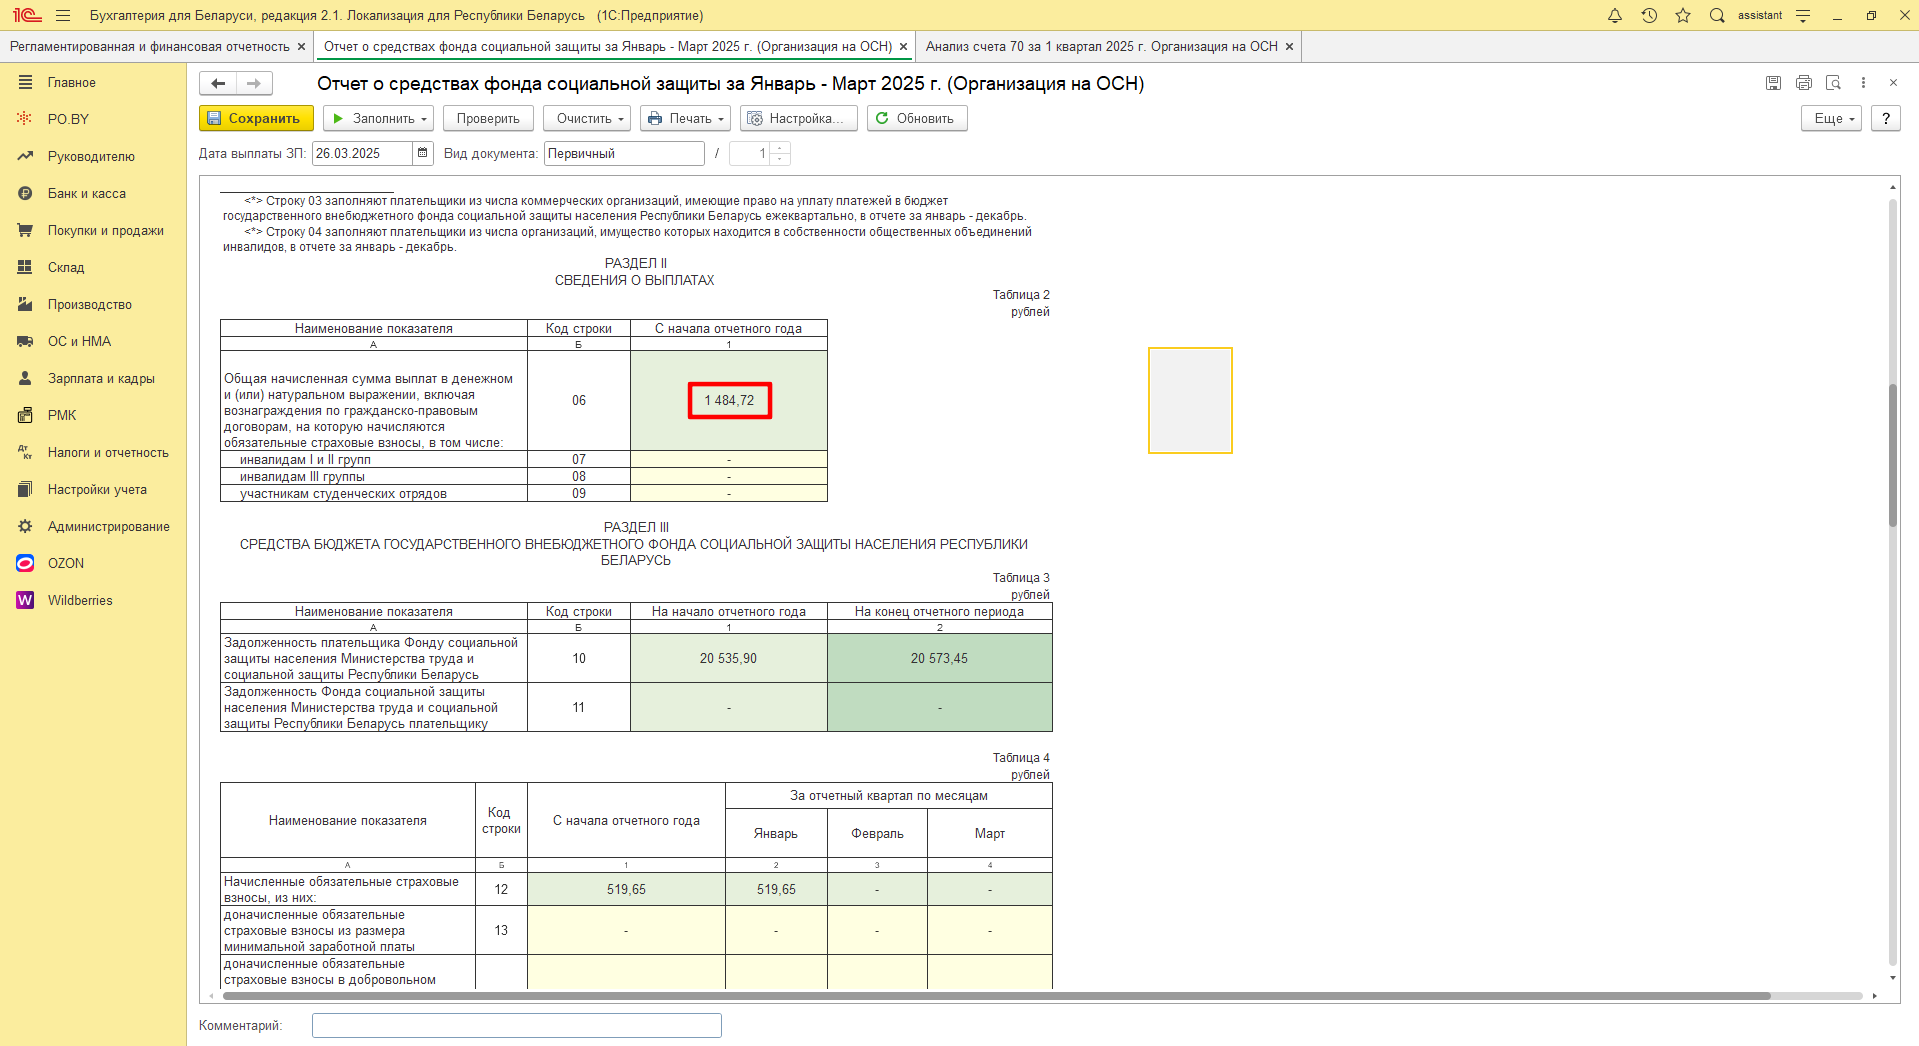
Task: Click the print icon in form header
Action: coord(1803,83)
